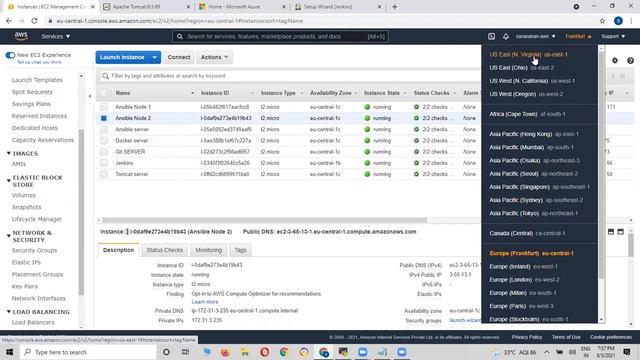Open the File Explorer taskbar icon
The width and height of the screenshot is (640, 360).
244,352
